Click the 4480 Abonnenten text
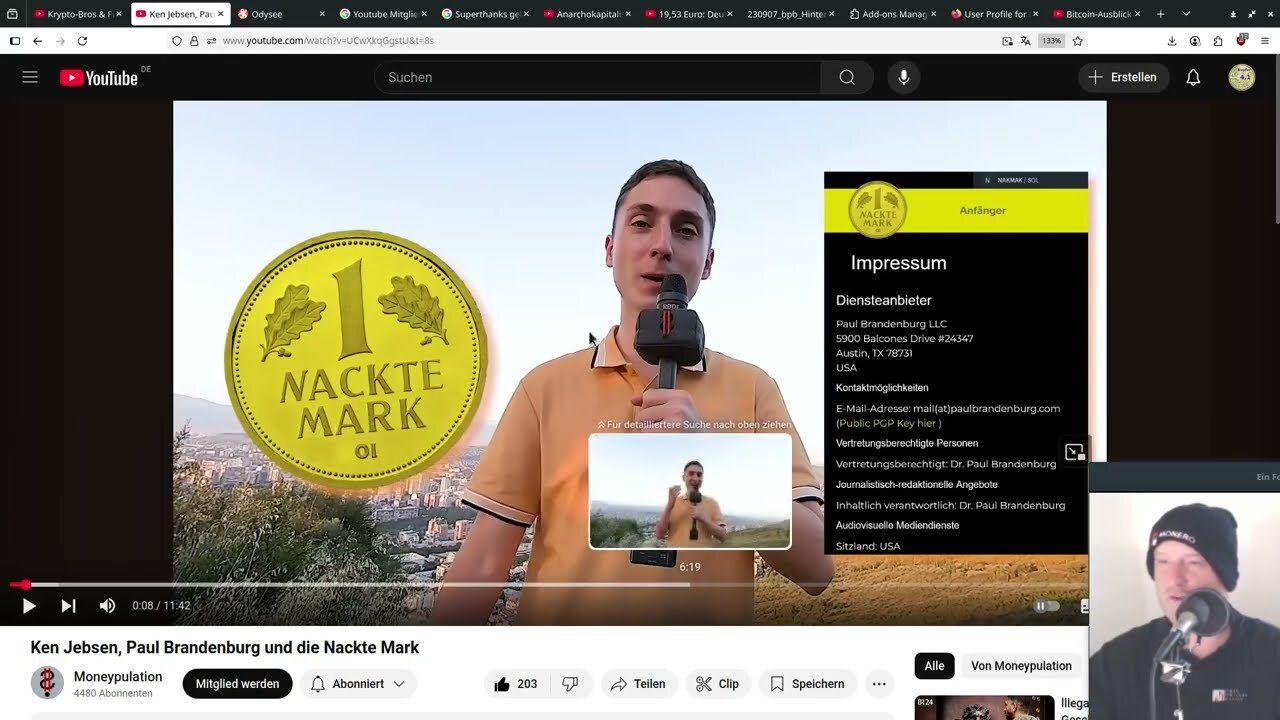Image resolution: width=1280 pixels, height=720 pixels. pyautogui.click(x=113, y=693)
